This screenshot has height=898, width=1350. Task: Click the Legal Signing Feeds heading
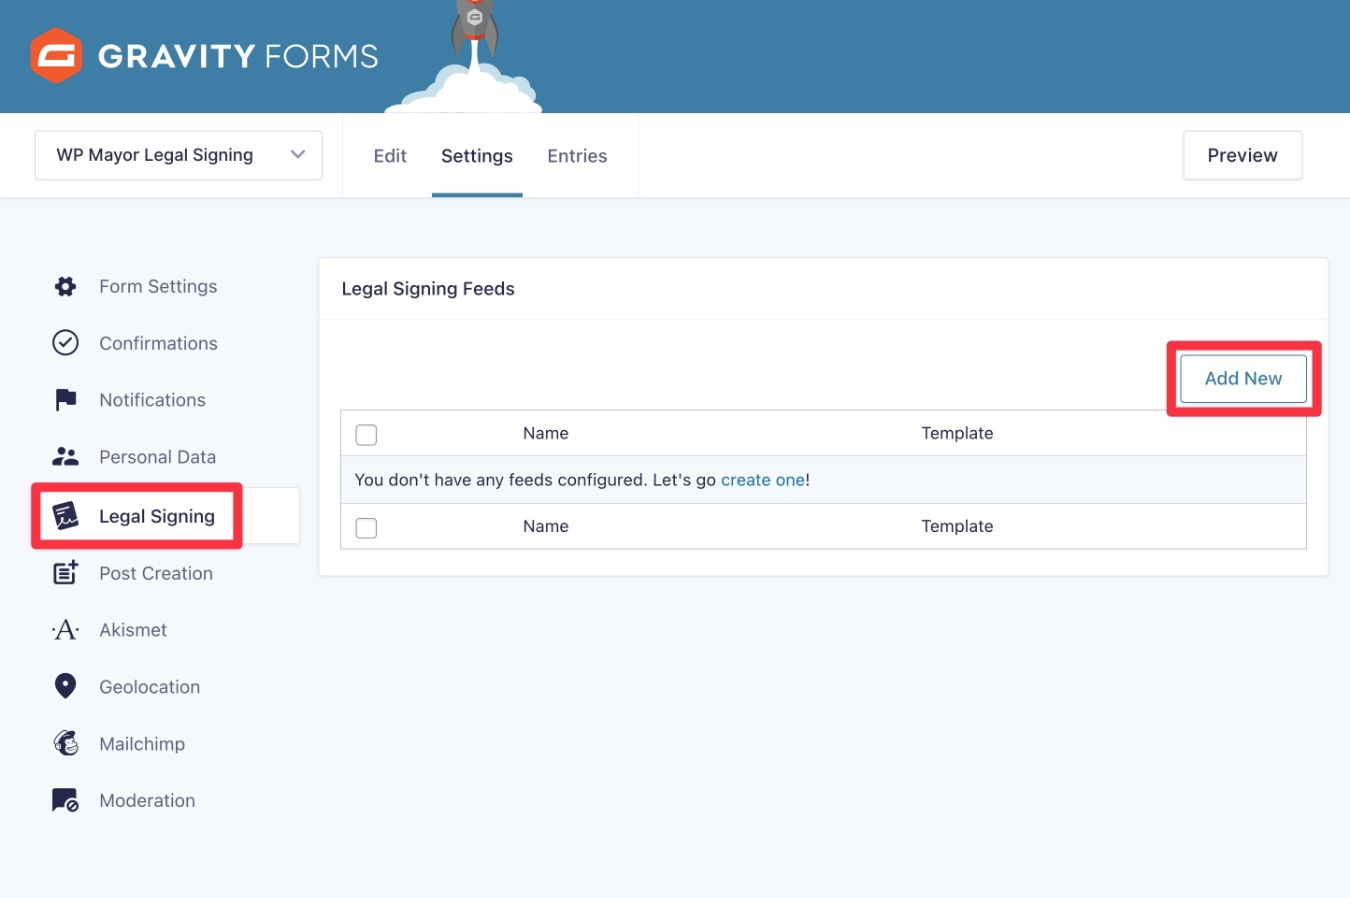[428, 289]
